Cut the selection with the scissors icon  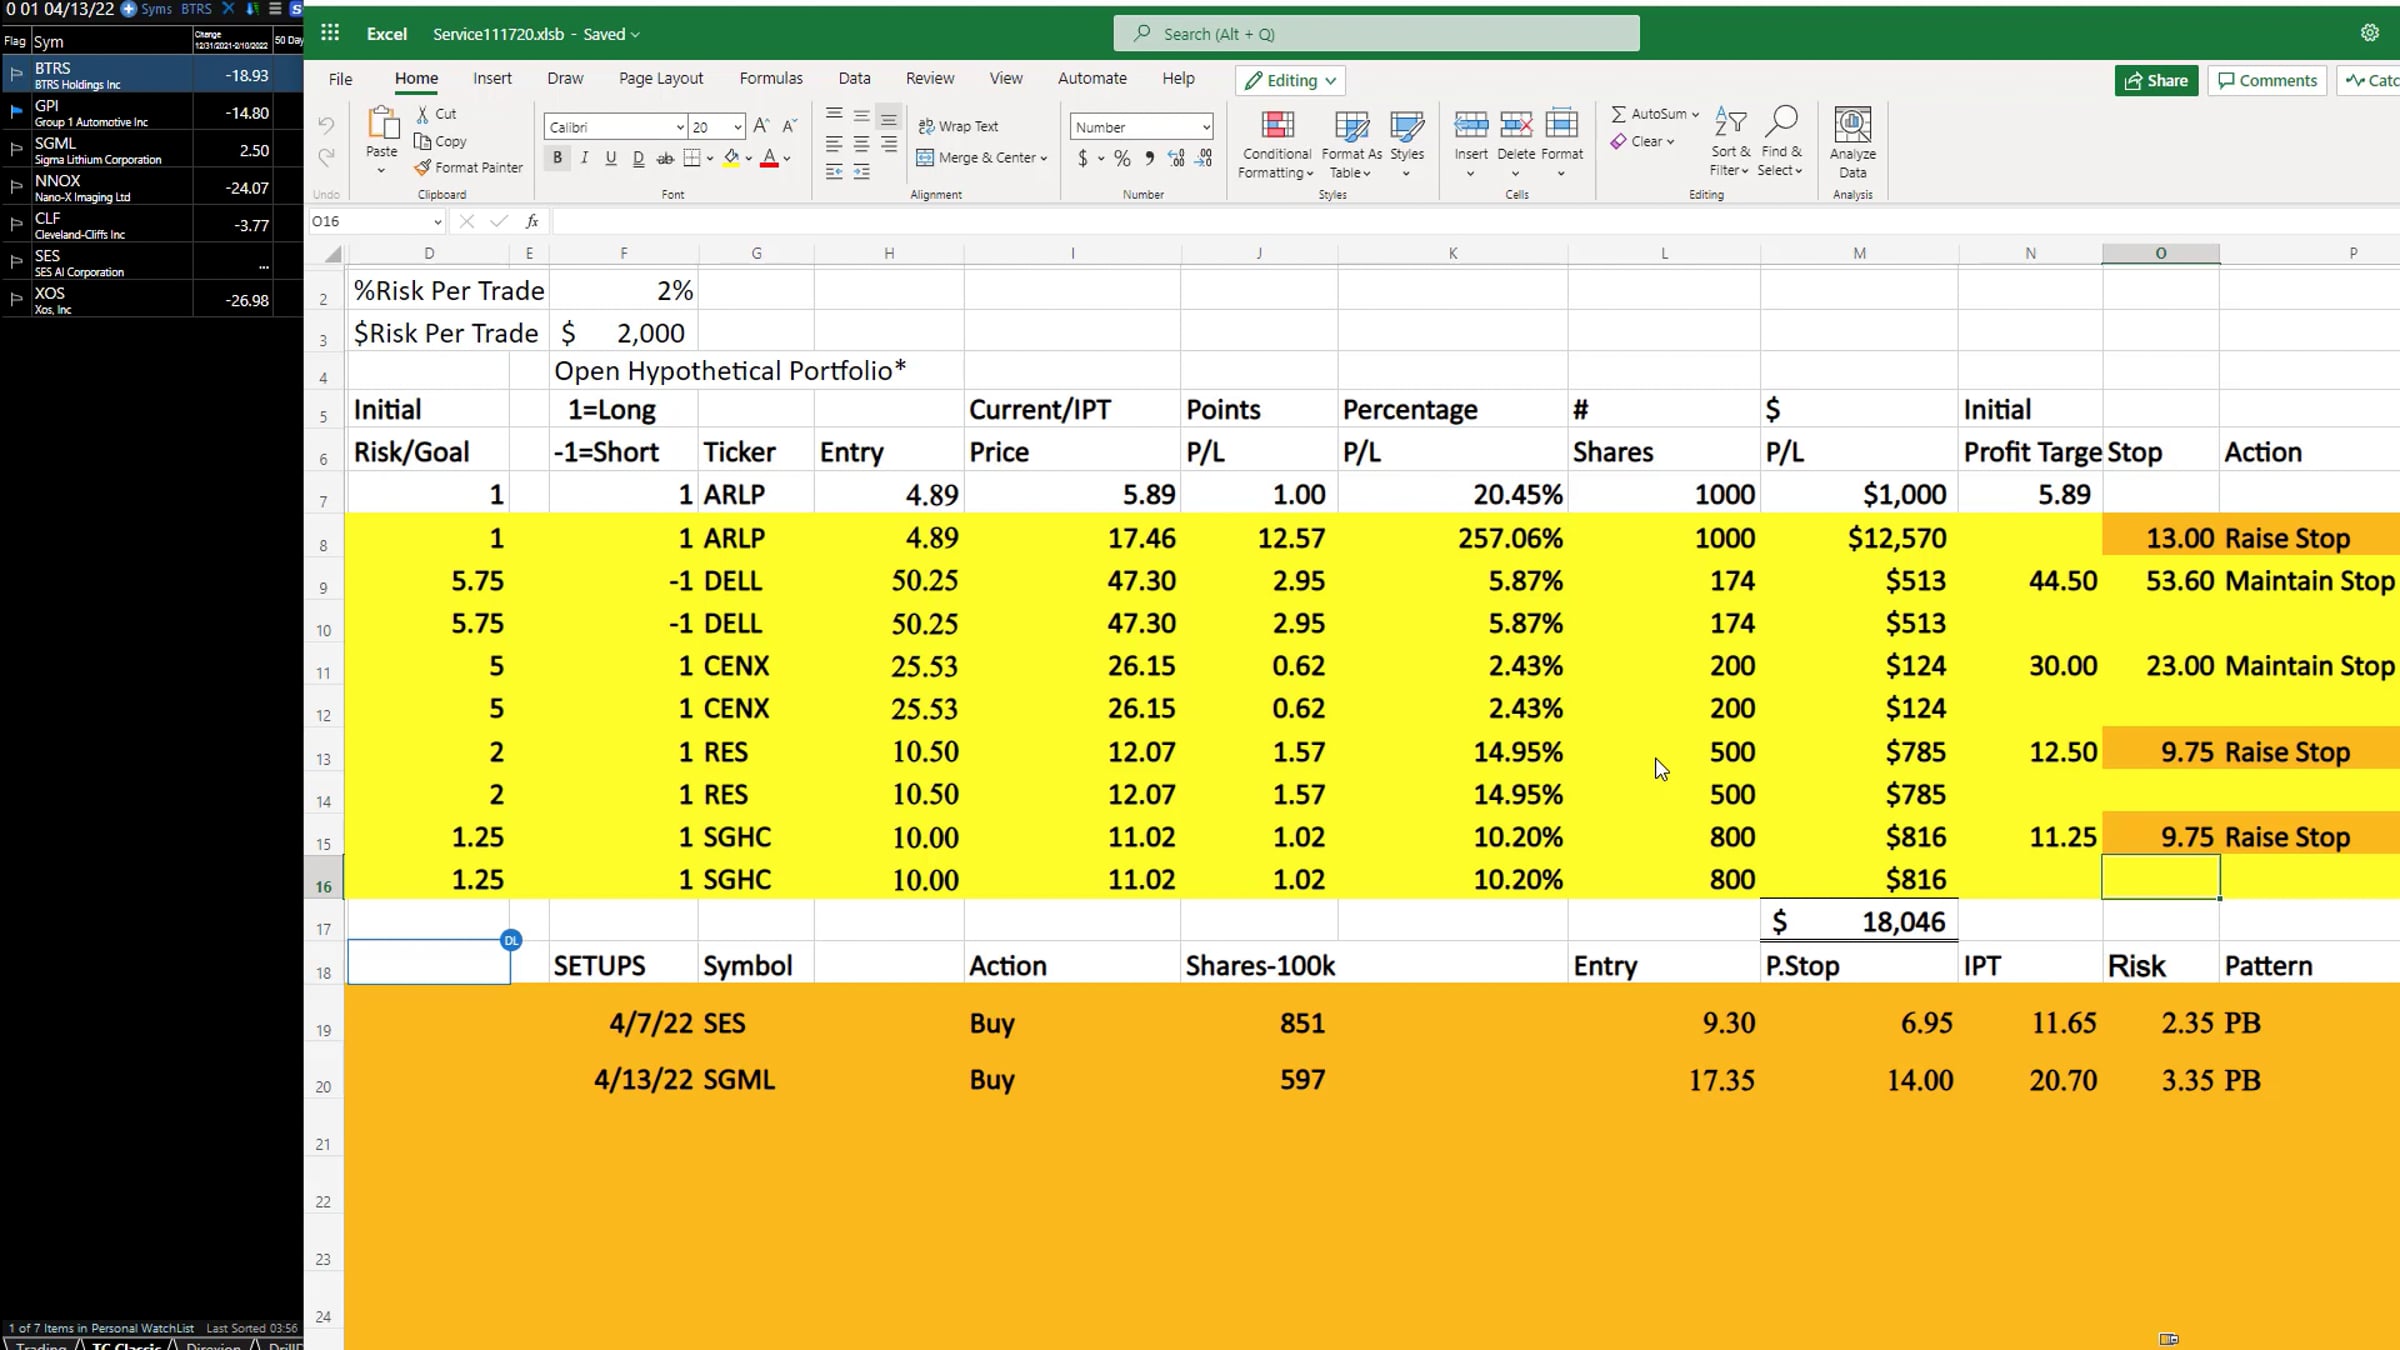coord(423,114)
